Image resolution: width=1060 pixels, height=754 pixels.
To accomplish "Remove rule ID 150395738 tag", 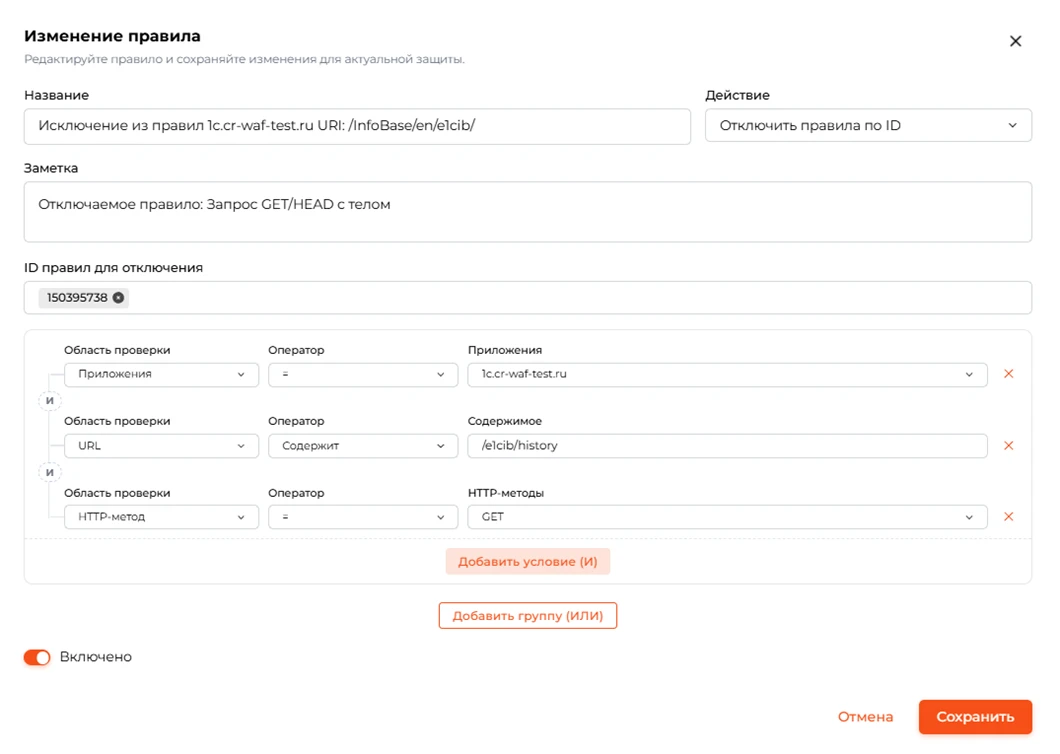I will [x=118, y=298].
